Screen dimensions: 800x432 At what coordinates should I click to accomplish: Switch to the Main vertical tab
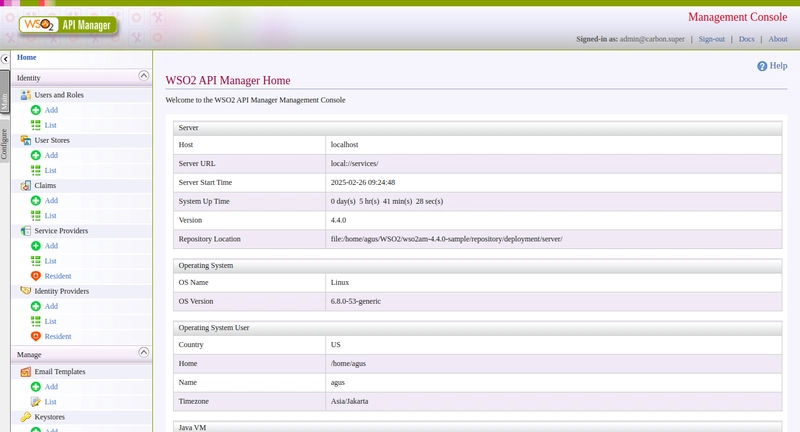pos(5,93)
